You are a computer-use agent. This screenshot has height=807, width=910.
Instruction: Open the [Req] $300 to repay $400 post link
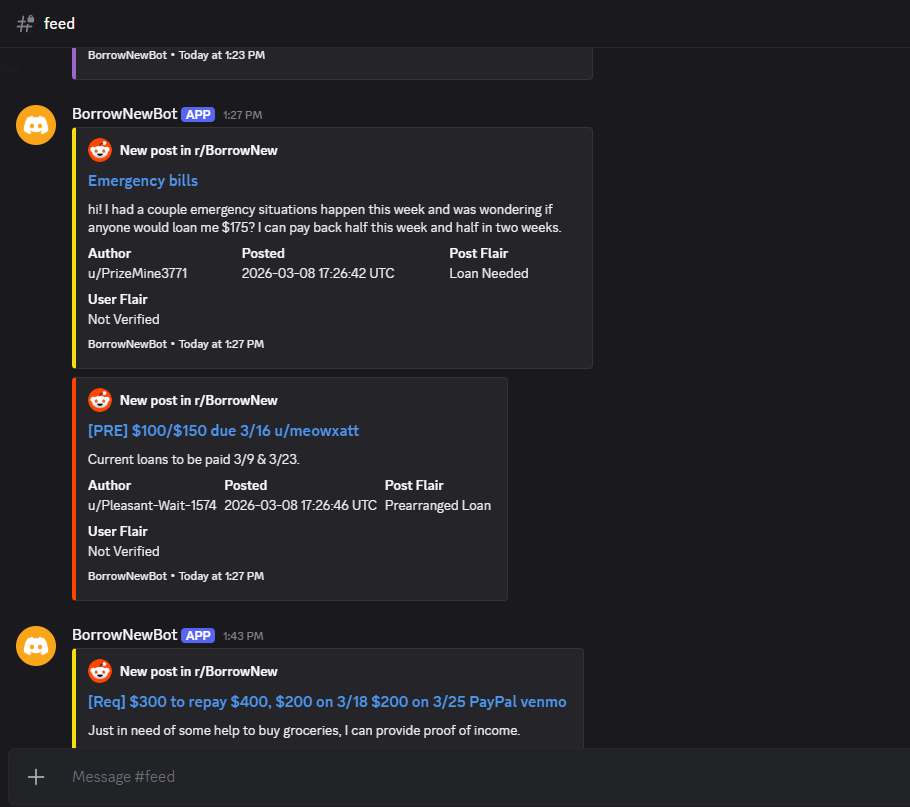pos(326,701)
